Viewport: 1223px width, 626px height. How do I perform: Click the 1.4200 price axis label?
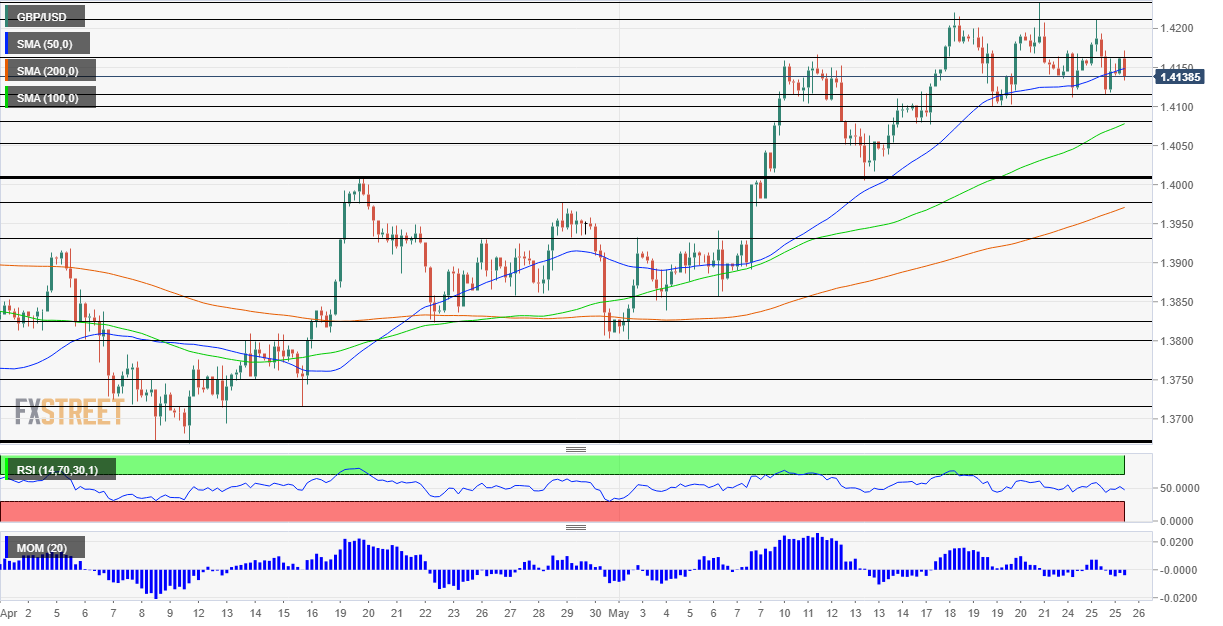tap(1177, 28)
